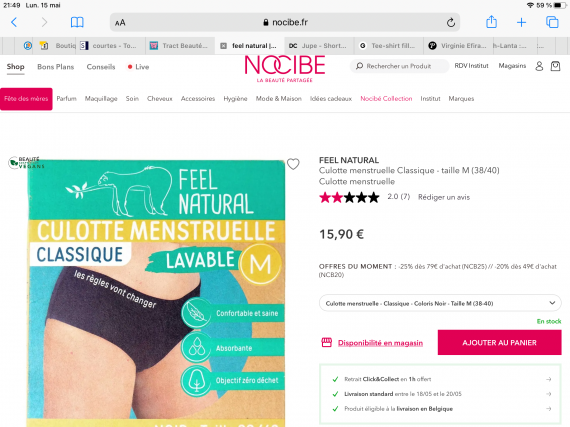The height and width of the screenshot is (427, 570).
Task: Focus the Rechercher un Produit search field
Action: (x=399, y=66)
